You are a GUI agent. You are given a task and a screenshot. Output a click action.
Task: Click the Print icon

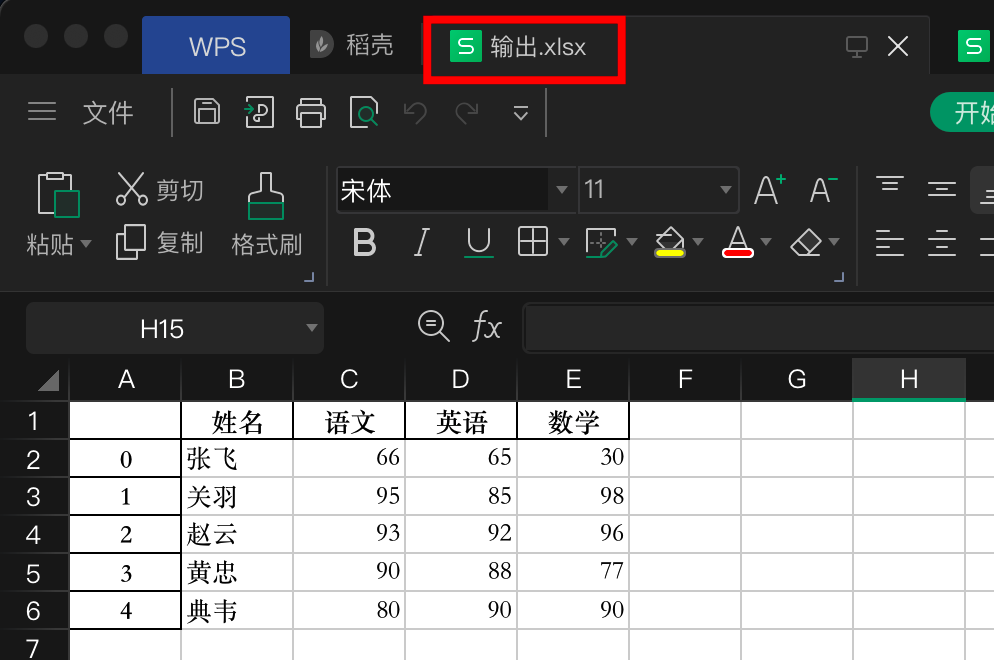[x=311, y=113]
